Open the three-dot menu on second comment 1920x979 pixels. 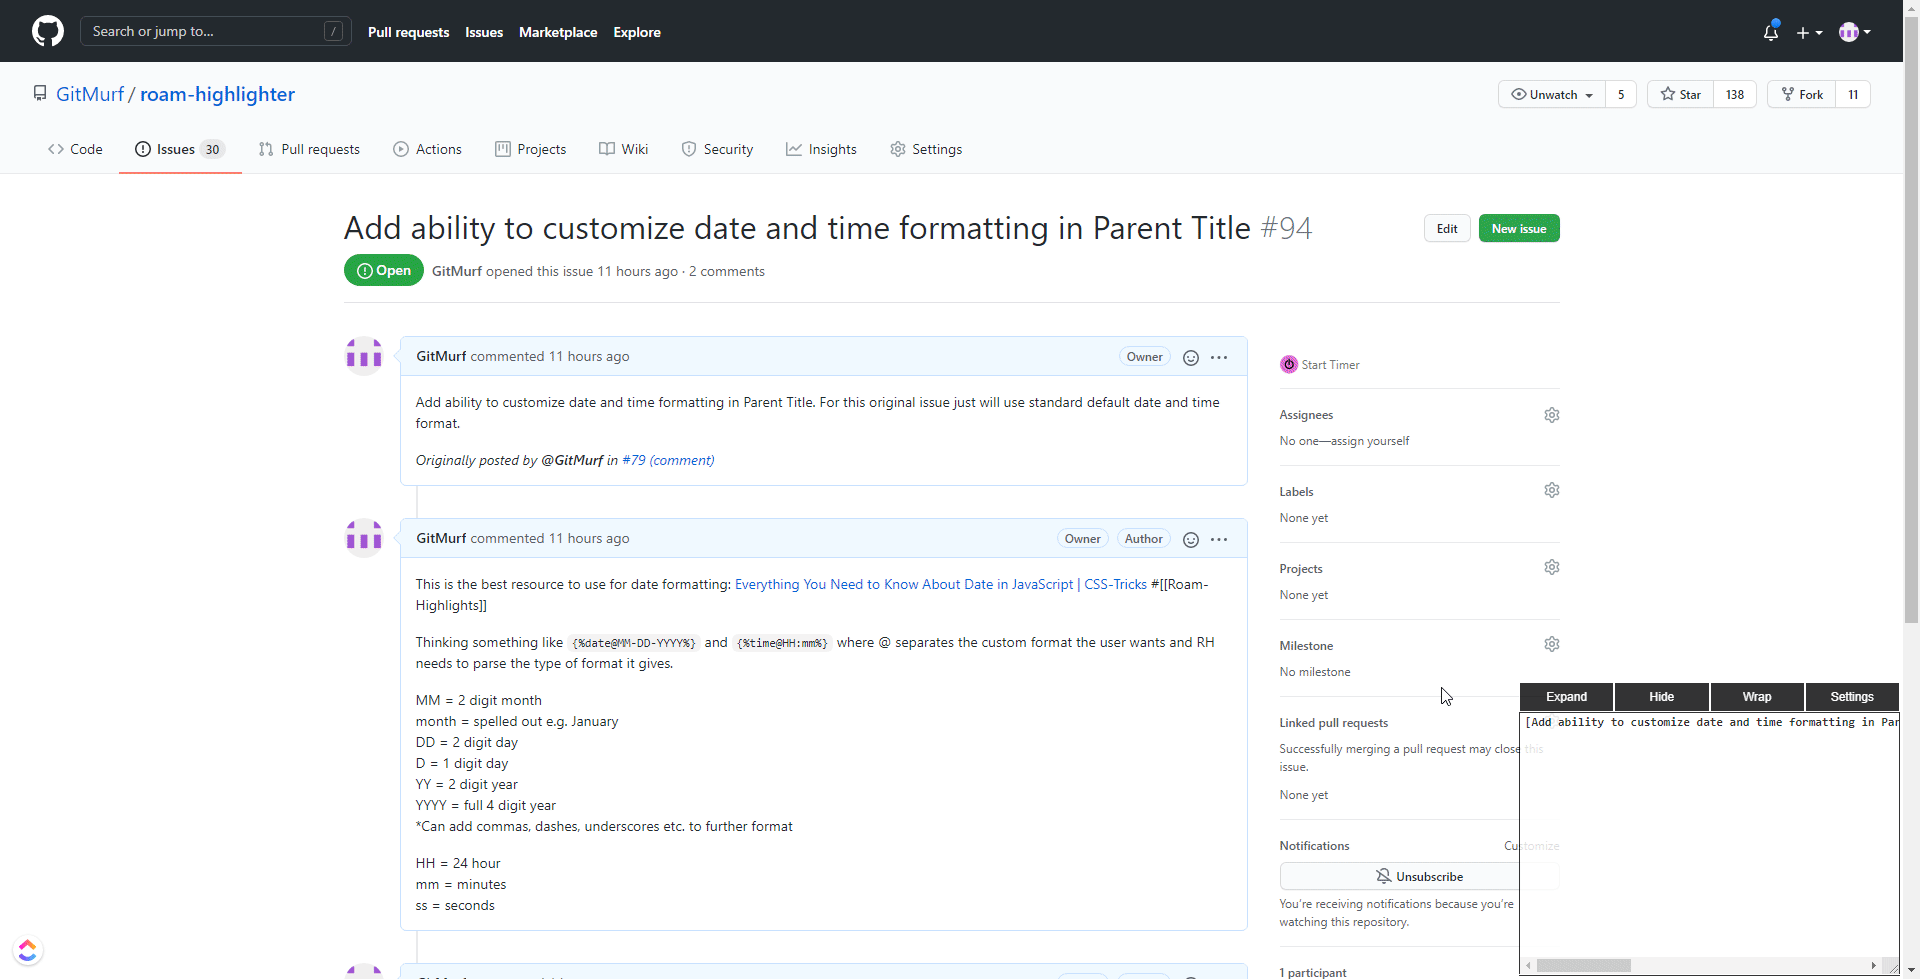click(x=1219, y=539)
